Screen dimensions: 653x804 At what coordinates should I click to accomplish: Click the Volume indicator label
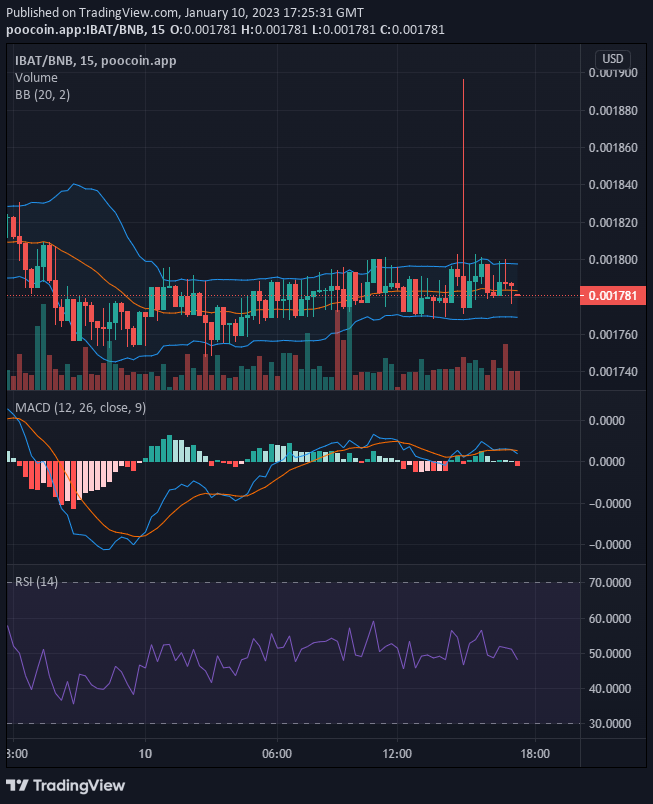coord(36,77)
